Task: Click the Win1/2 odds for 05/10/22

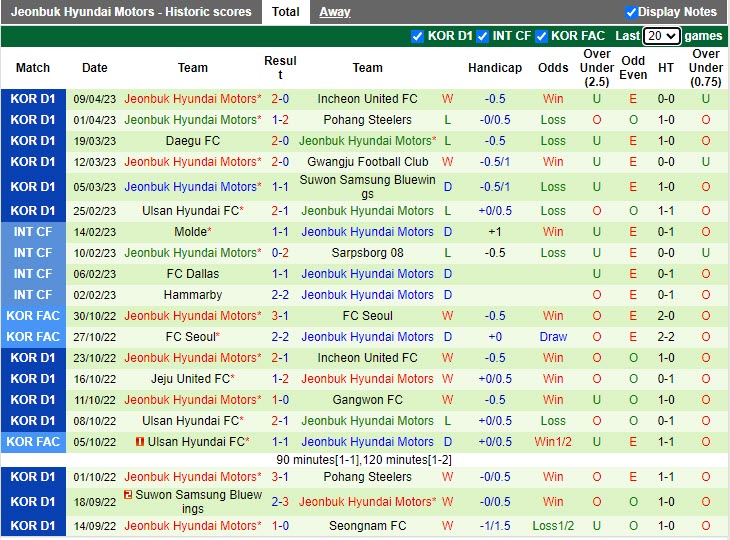Action: (x=553, y=441)
